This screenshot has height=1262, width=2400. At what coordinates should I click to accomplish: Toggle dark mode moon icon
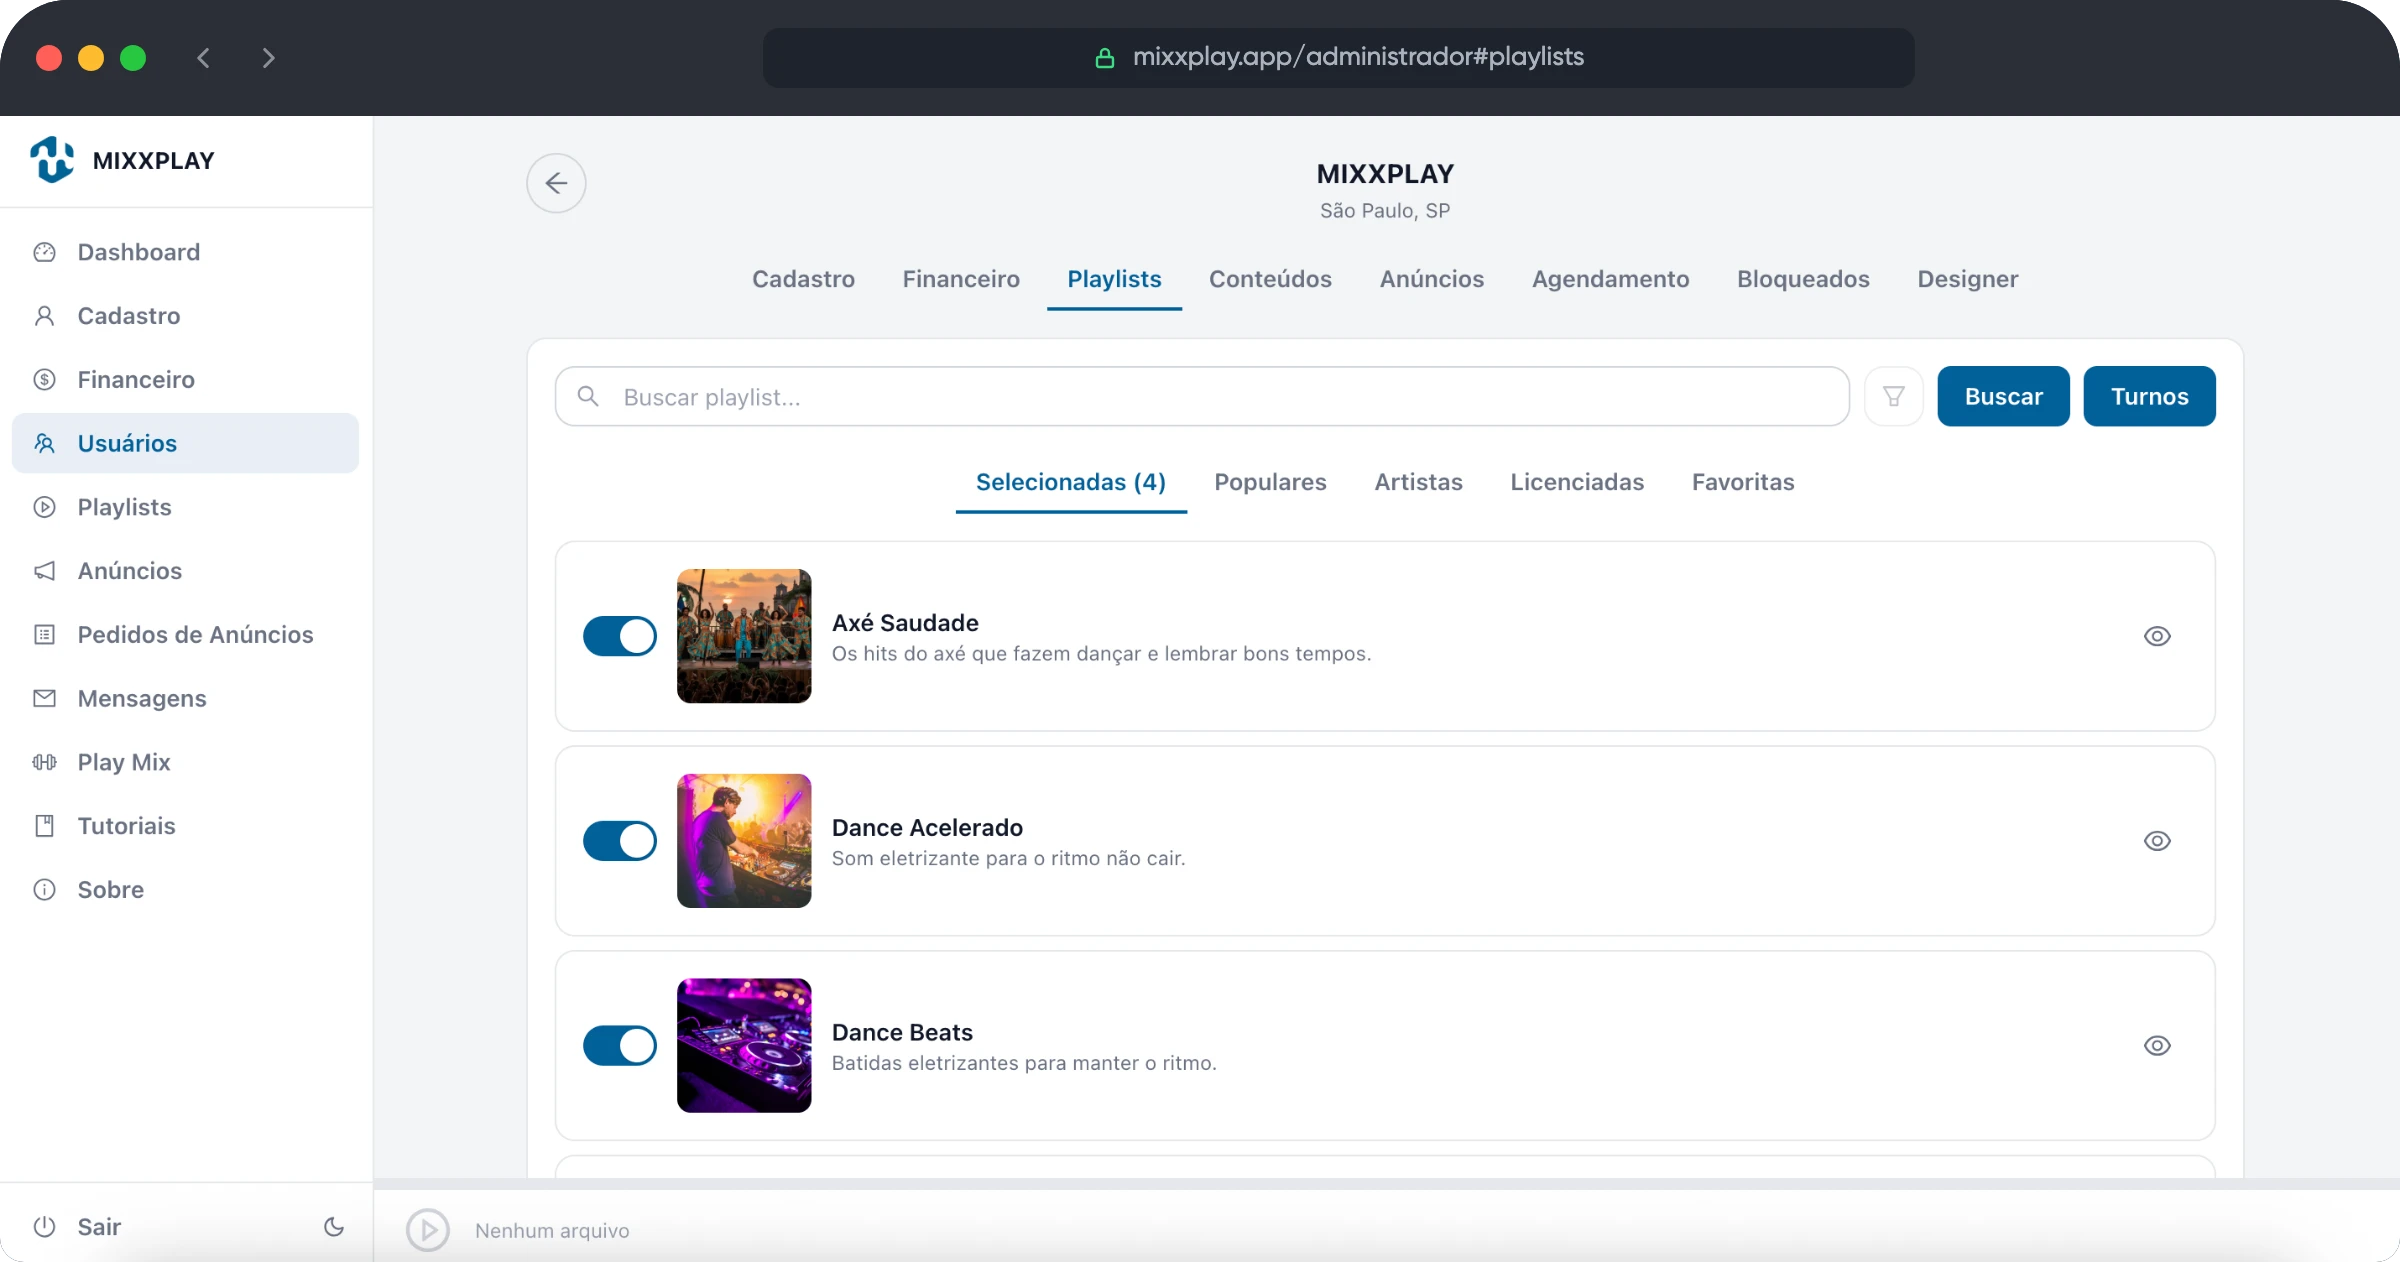334,1227
